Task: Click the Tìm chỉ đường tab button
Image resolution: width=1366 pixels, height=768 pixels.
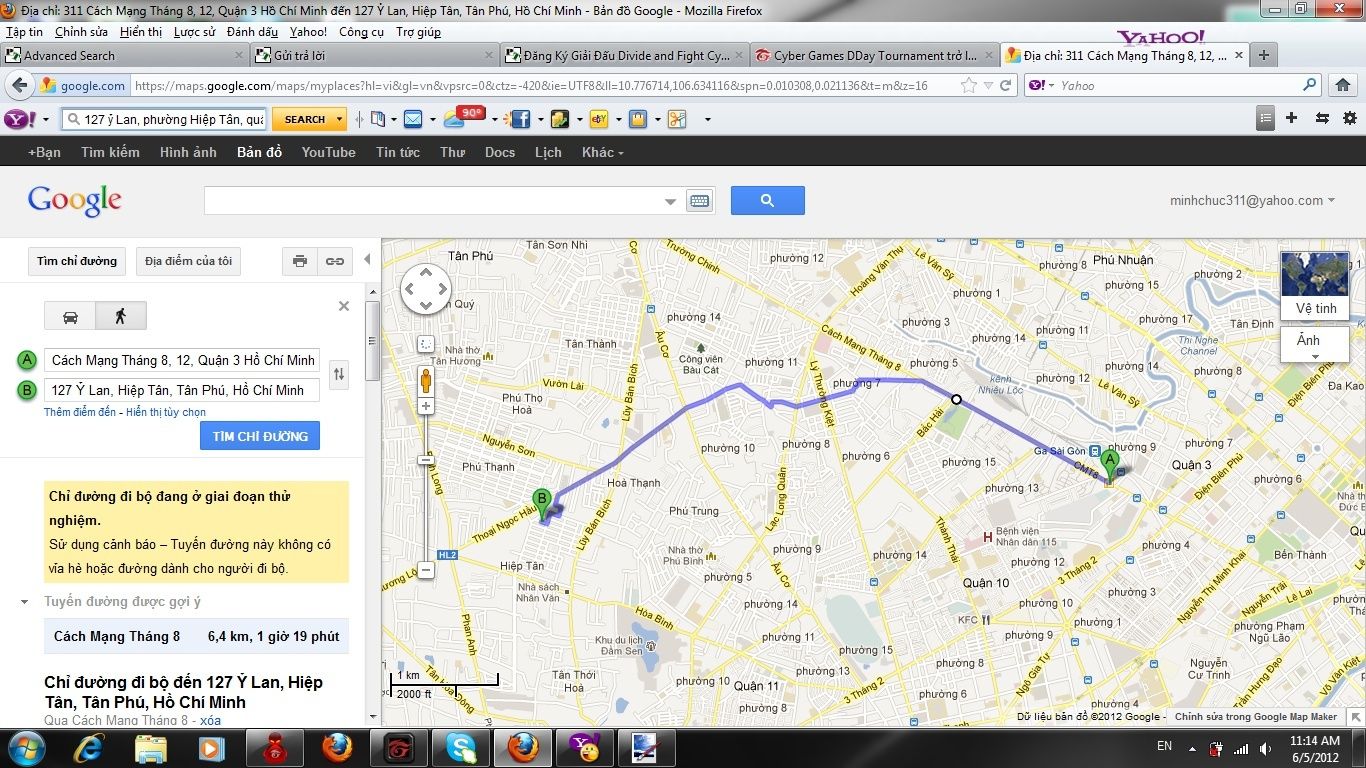Action: point(77,261)
